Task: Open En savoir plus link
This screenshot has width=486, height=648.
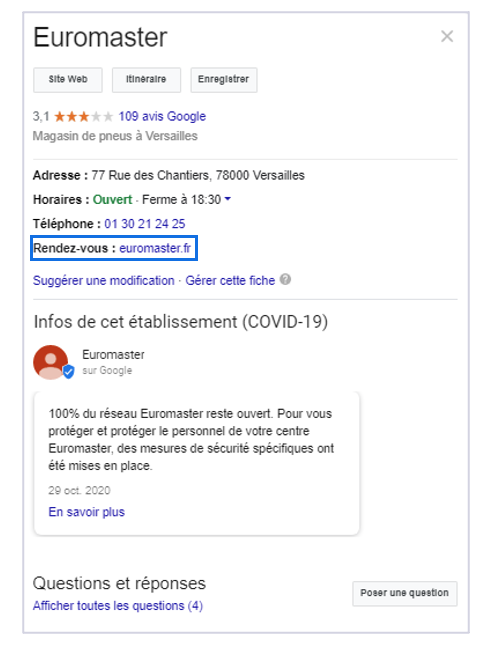Action: click(86, 512)
